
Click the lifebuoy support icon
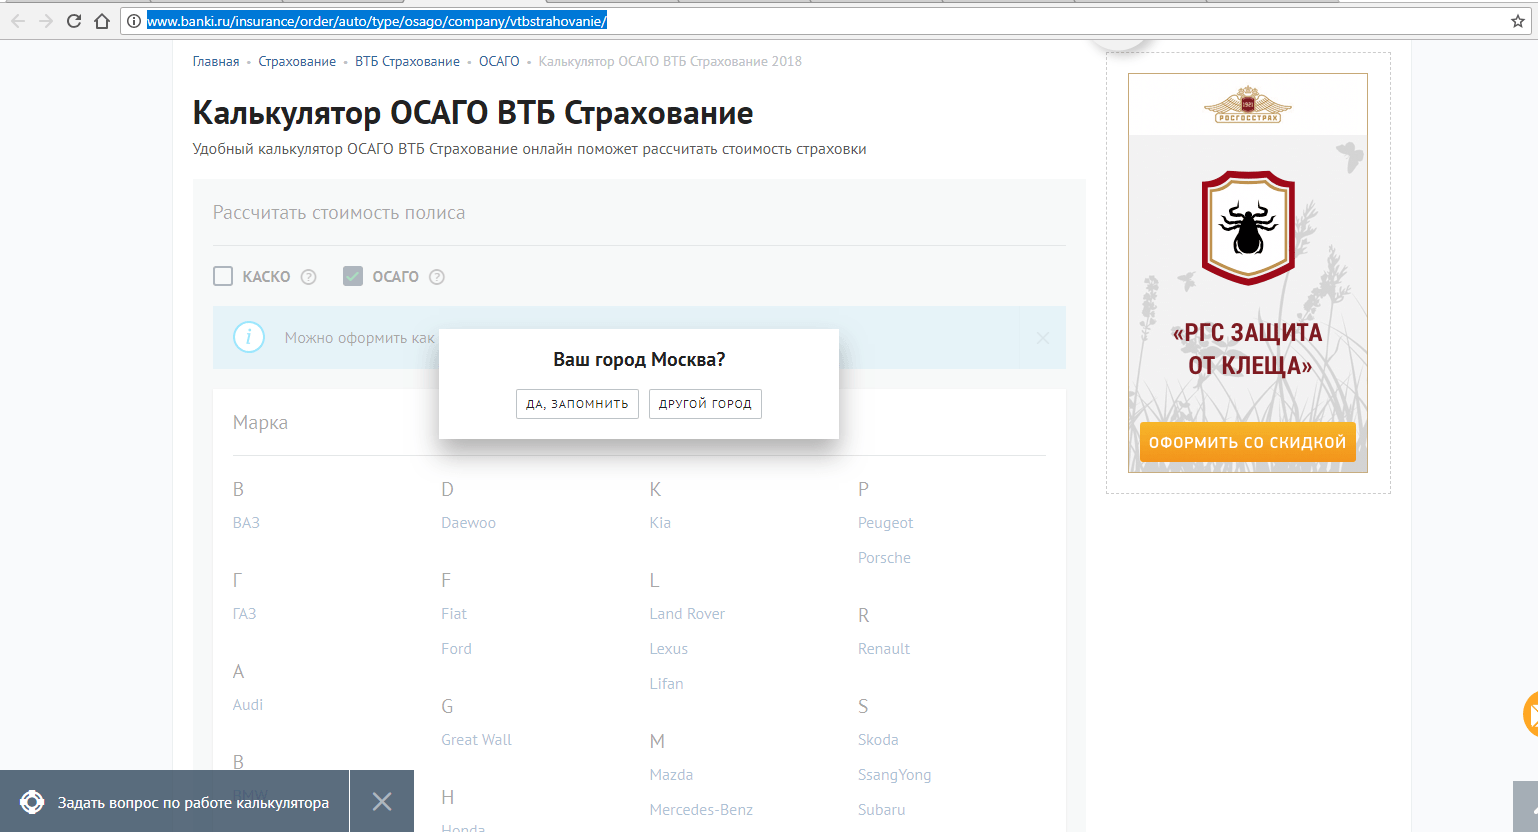[32, 802]
